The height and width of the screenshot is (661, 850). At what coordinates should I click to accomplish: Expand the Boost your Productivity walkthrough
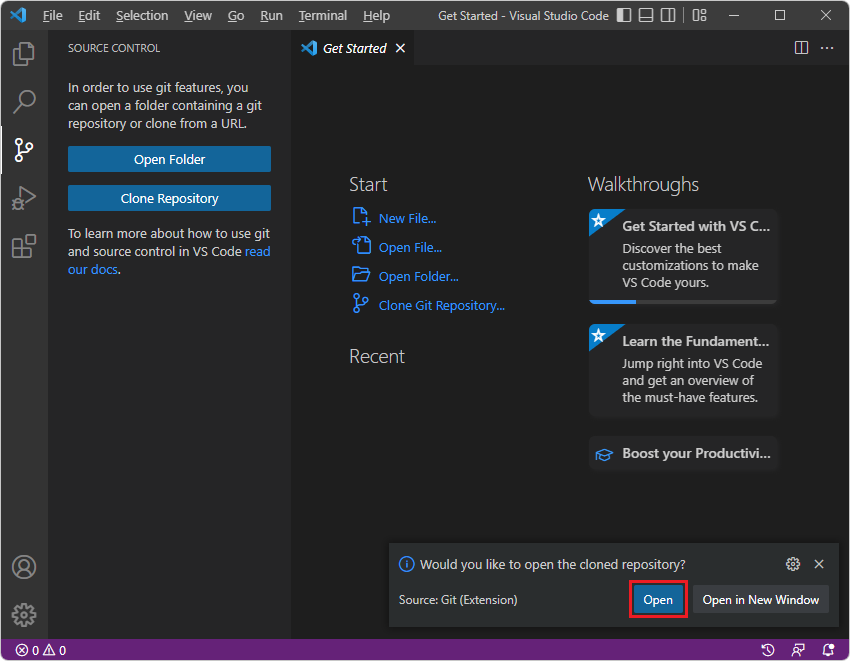pos(684,453)
